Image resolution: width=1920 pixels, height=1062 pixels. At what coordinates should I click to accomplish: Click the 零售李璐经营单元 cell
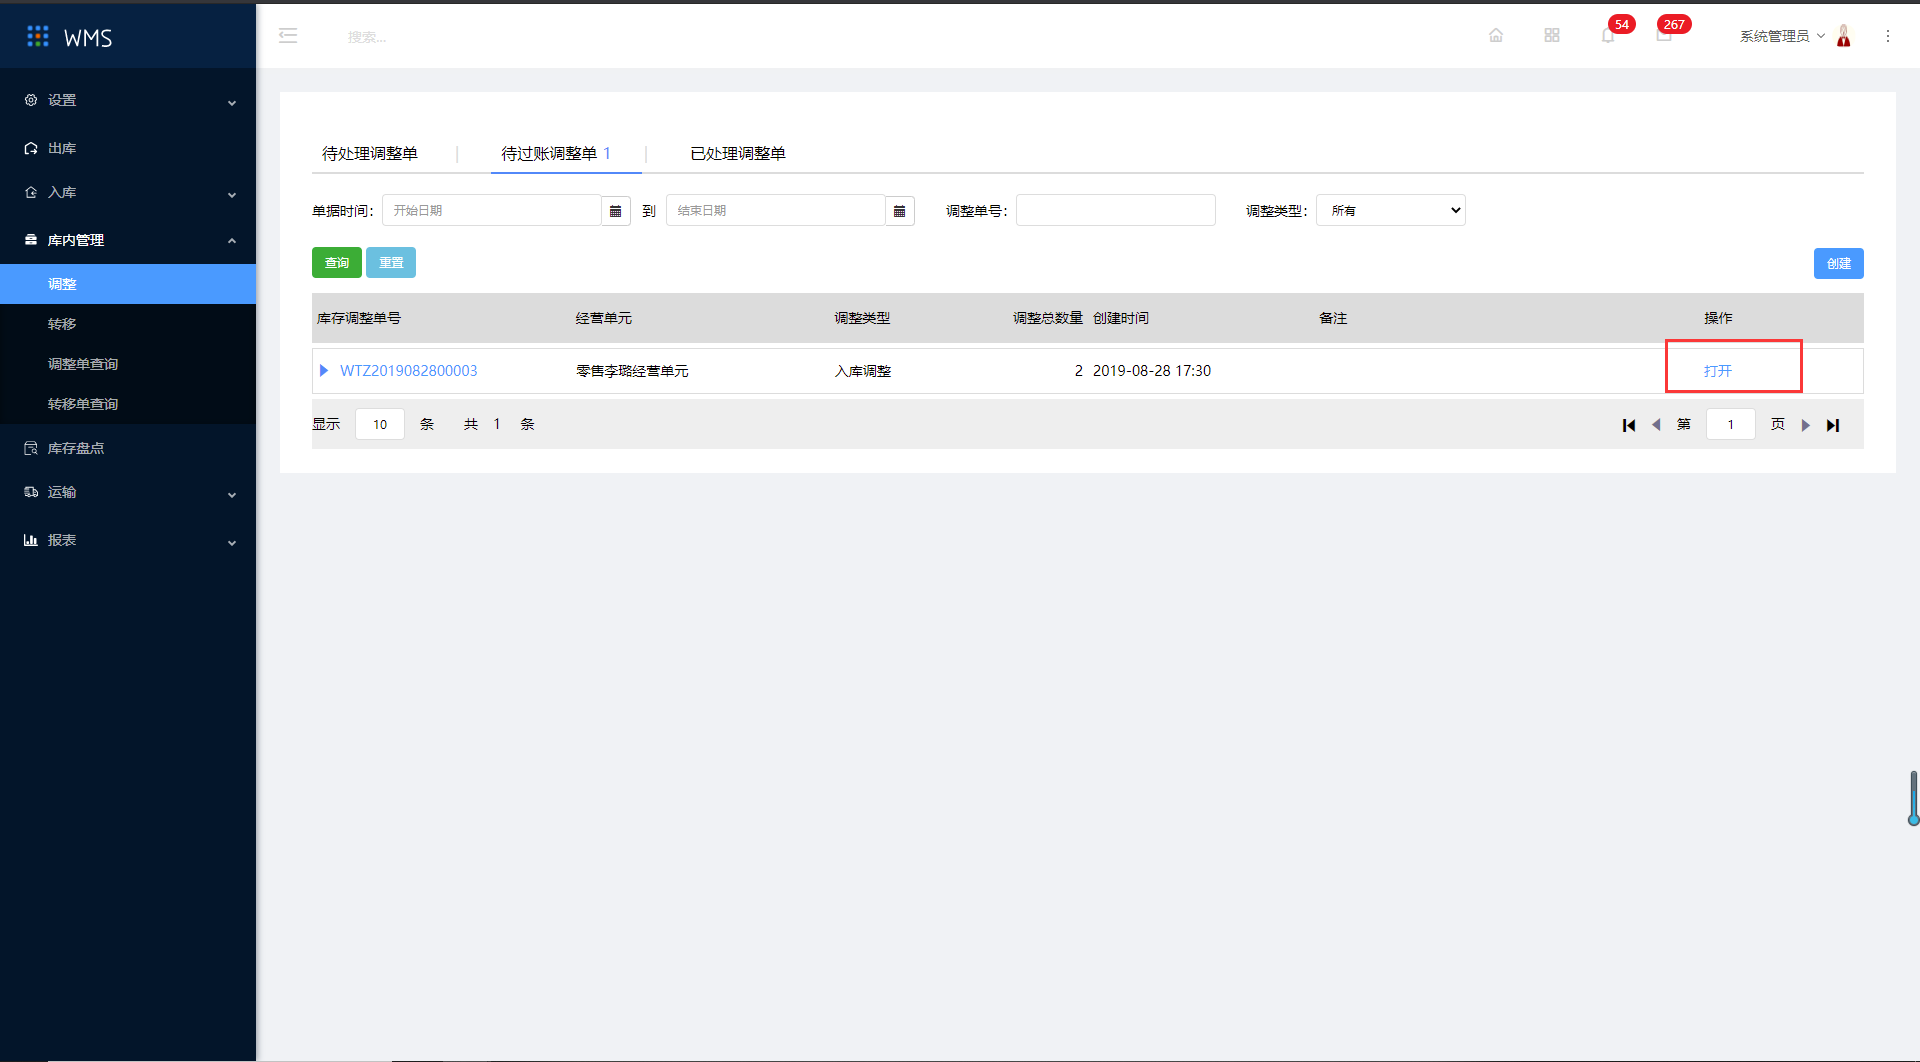coord(632,371)
